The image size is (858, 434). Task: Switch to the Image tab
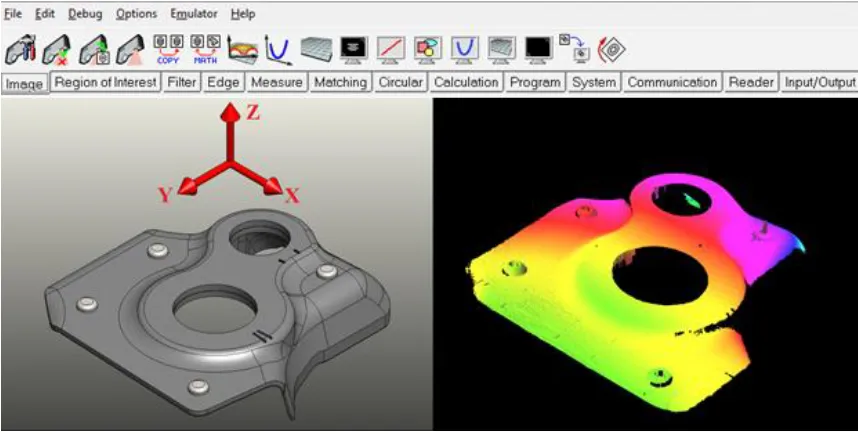[25, 84]
